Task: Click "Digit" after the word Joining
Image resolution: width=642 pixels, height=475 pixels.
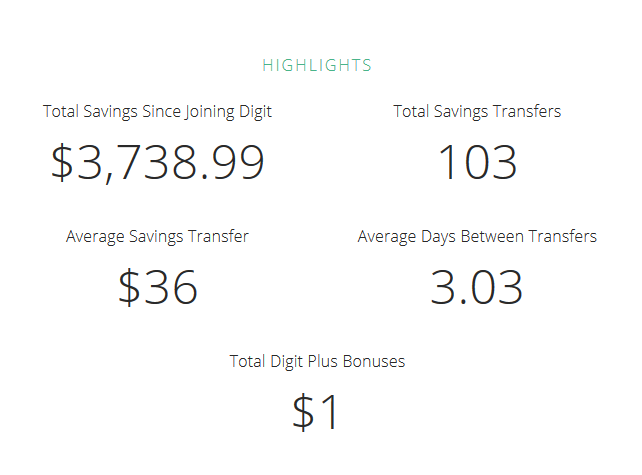Action: [252, 112]
